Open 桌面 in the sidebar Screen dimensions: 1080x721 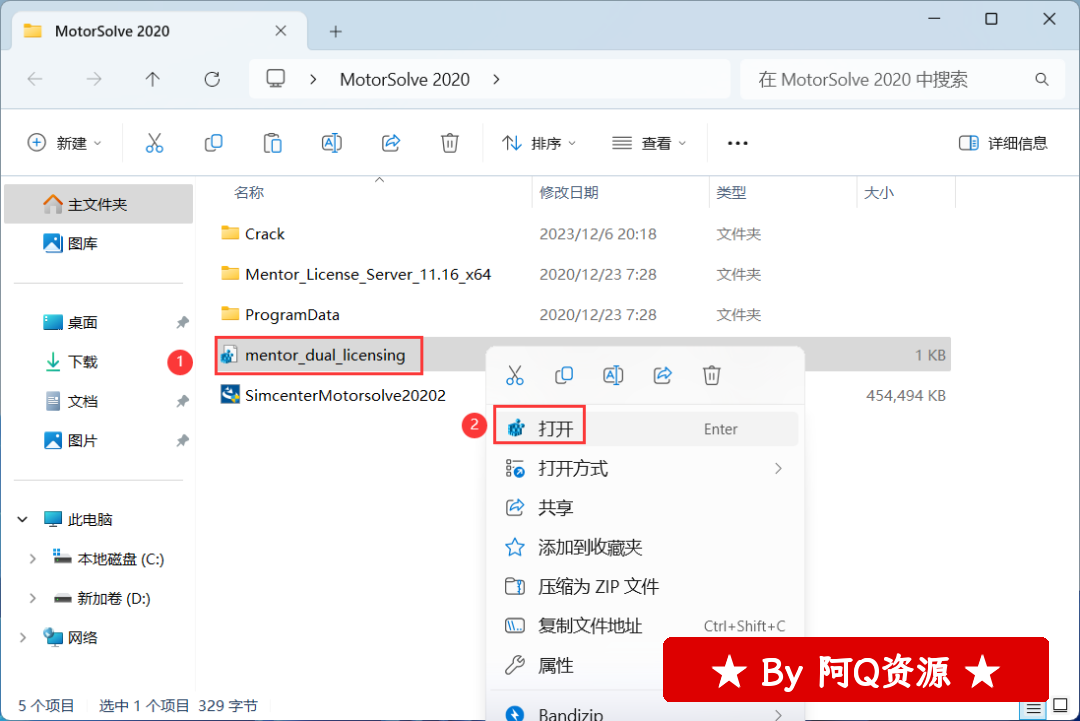click(98, 322)
